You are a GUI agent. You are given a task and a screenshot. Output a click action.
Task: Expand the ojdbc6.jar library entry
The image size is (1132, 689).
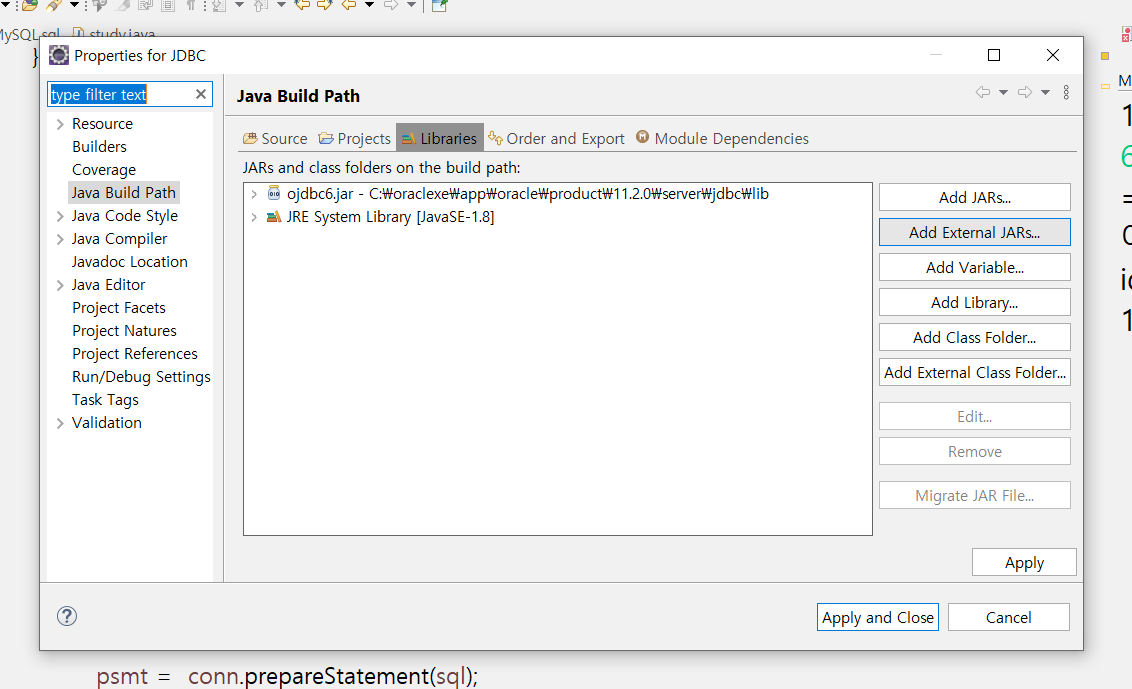pos(254,194)
